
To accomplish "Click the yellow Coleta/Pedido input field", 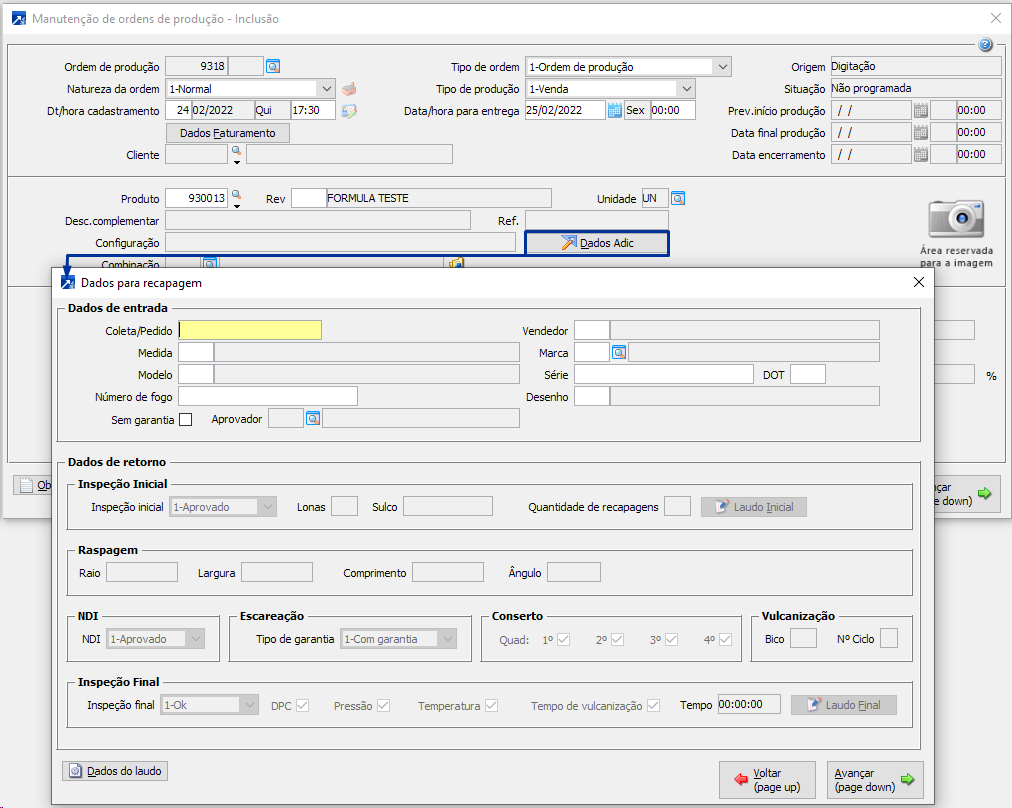I will [x=250, y=331].
